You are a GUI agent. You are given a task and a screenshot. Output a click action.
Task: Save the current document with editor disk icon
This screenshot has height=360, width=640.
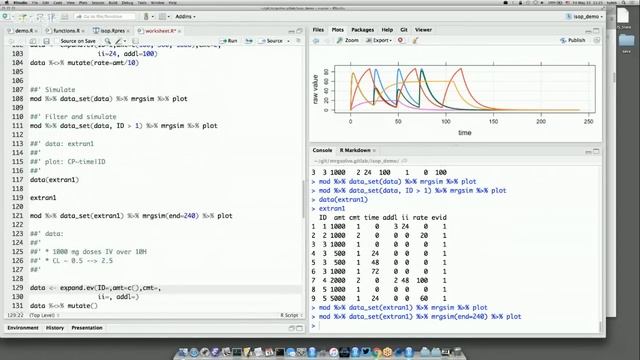tap(46, 41)
